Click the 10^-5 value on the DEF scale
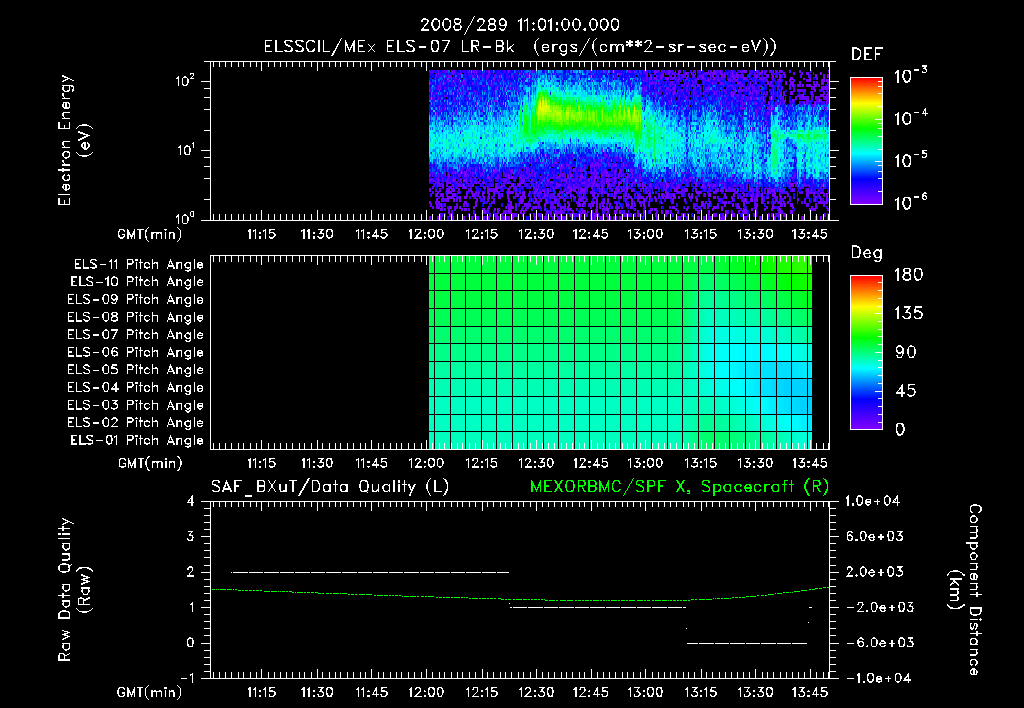1024x708 pixels. 910,160
